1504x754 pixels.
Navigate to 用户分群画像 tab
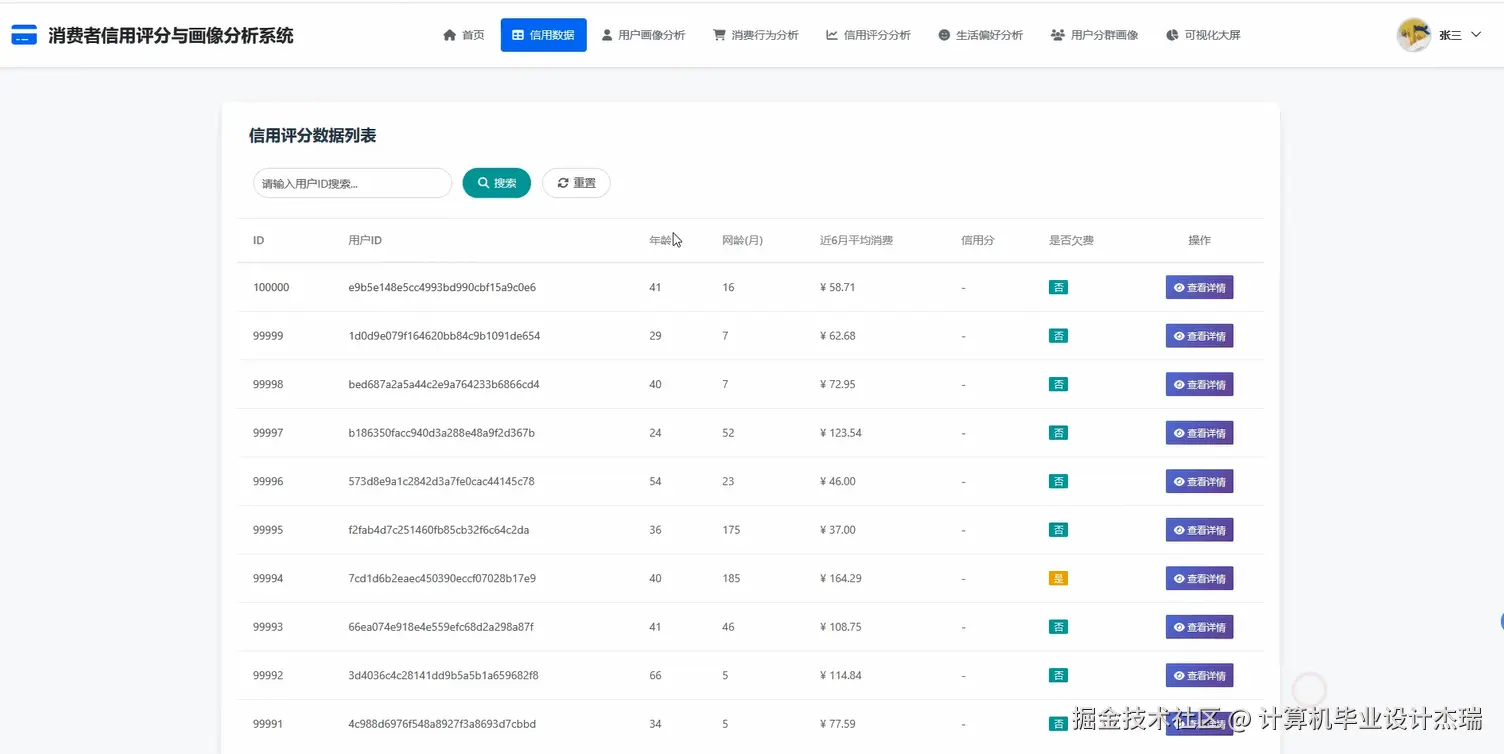point(1094,35)
